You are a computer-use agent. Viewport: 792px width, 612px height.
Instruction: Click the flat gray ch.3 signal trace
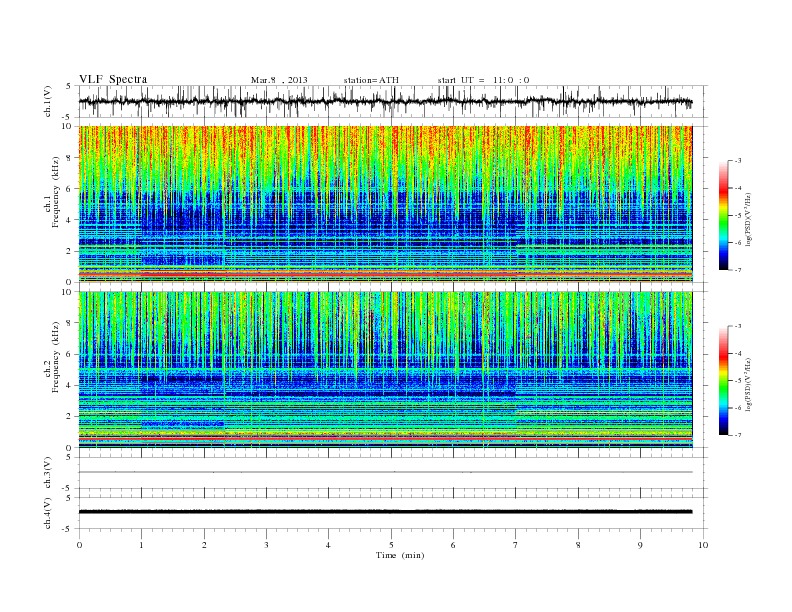[385, 472]
